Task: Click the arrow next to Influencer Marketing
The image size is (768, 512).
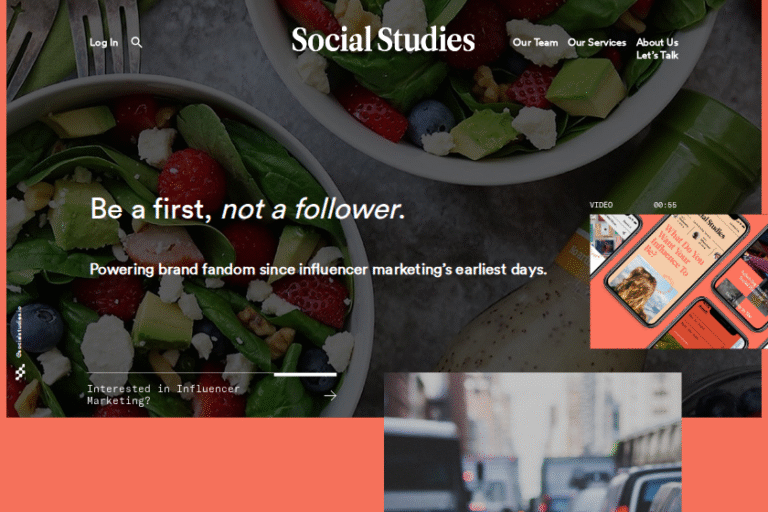Action: [x=330, y=395]
